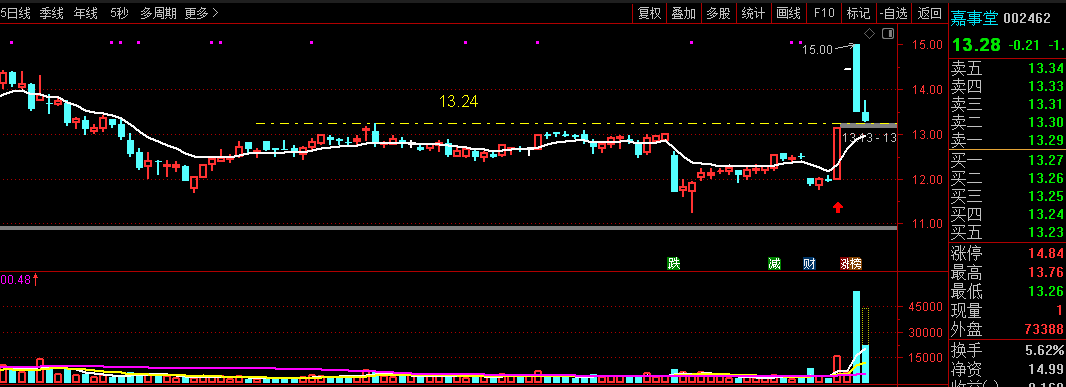
Task: Toggle 复权 price adjustment
Action: [649, 13]
